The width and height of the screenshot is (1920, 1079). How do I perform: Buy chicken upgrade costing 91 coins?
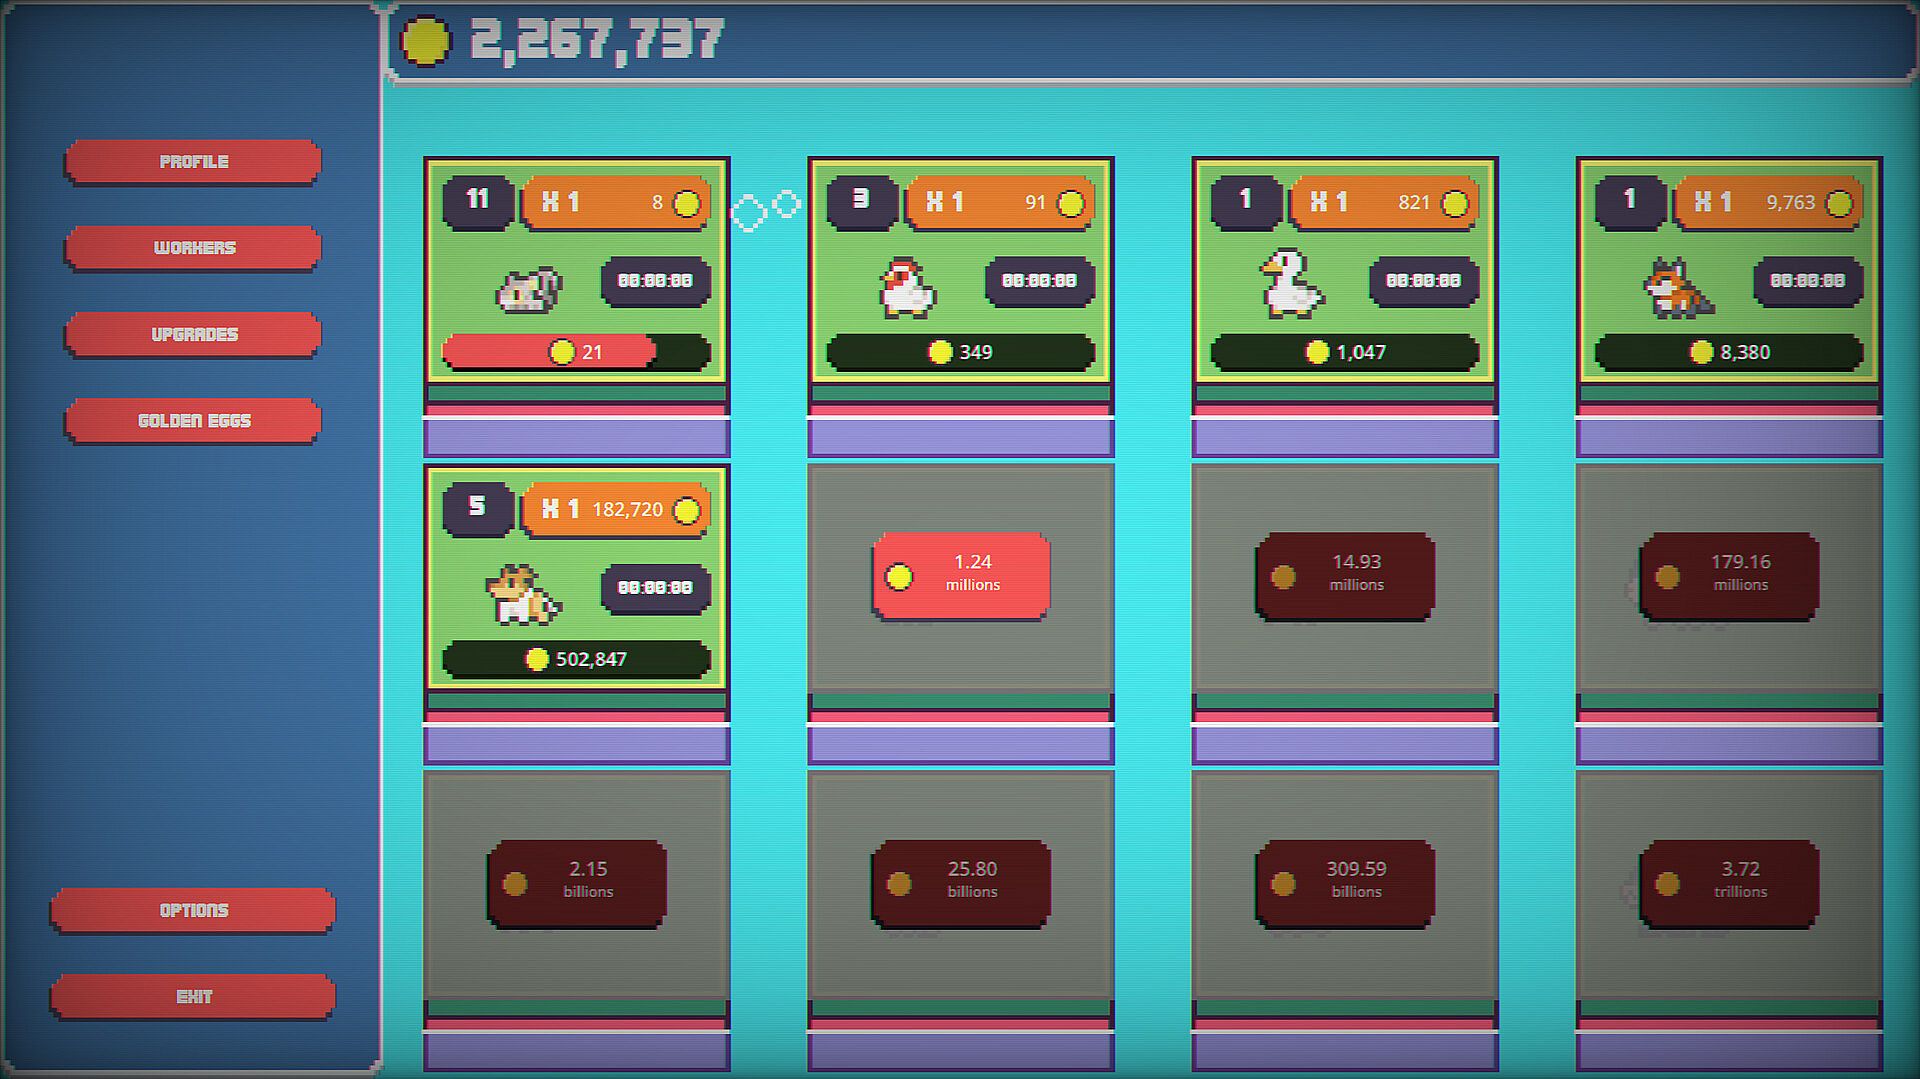[x=1000, y=203]
